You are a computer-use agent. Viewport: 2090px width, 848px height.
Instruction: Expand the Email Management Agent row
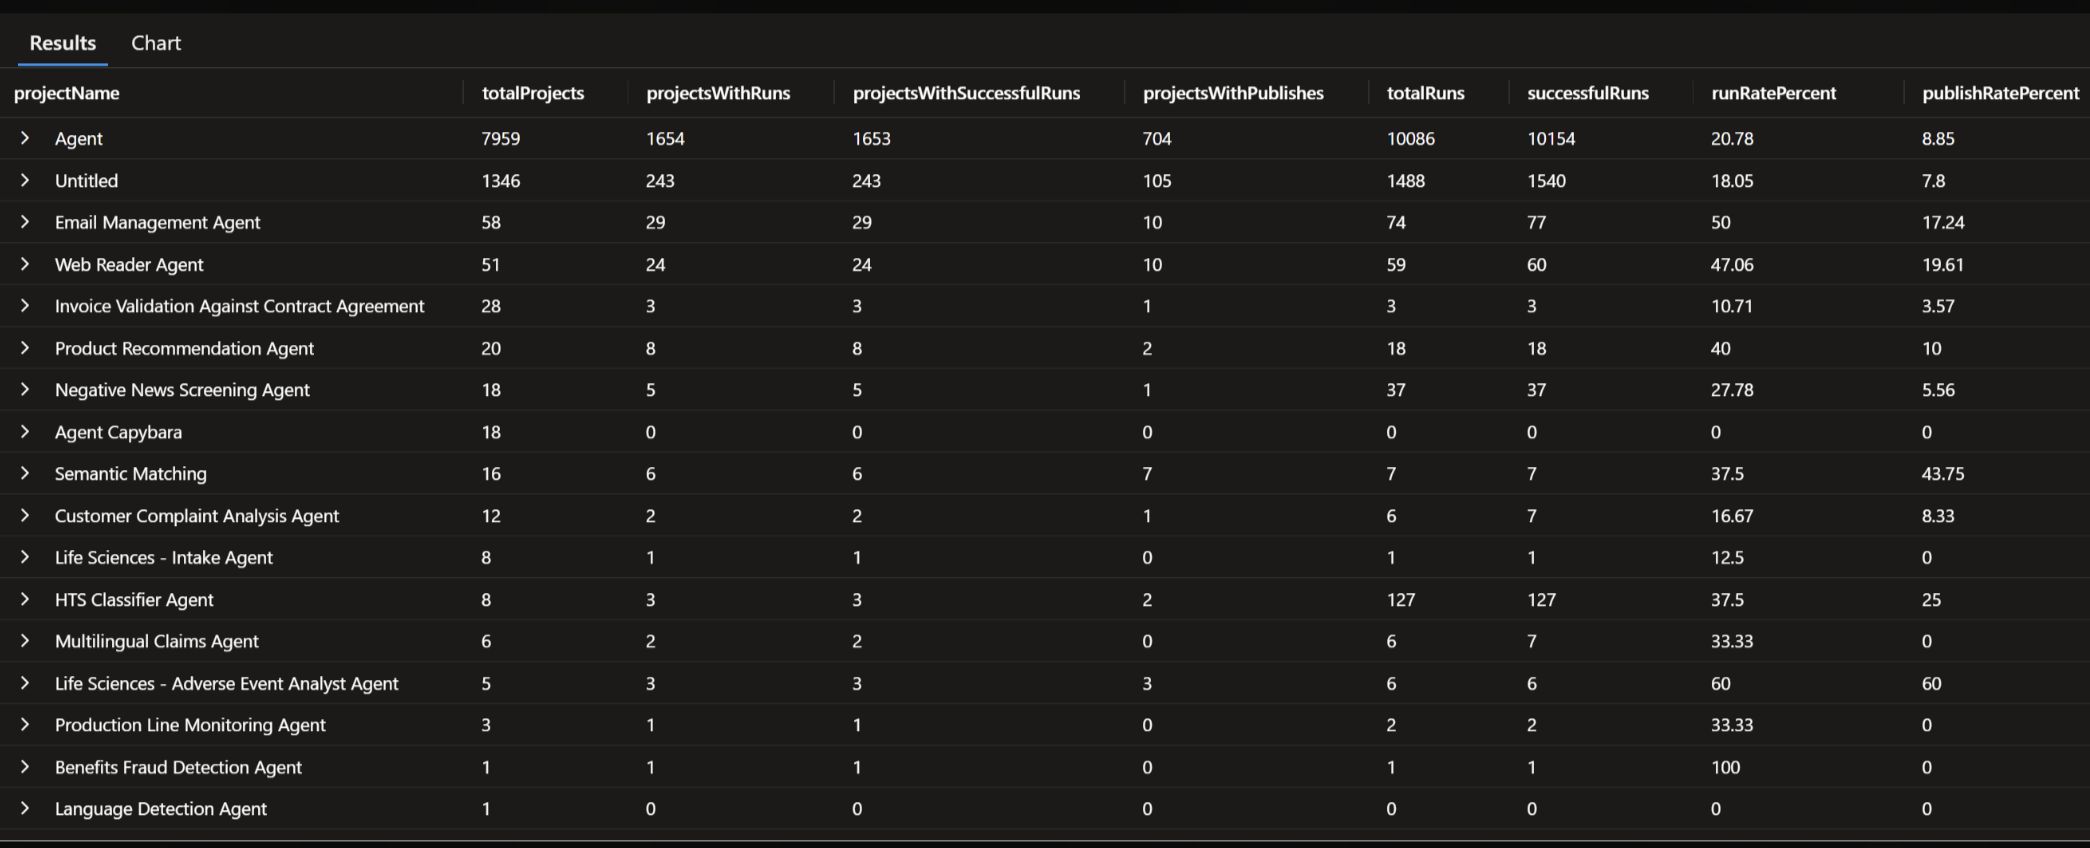25,222
